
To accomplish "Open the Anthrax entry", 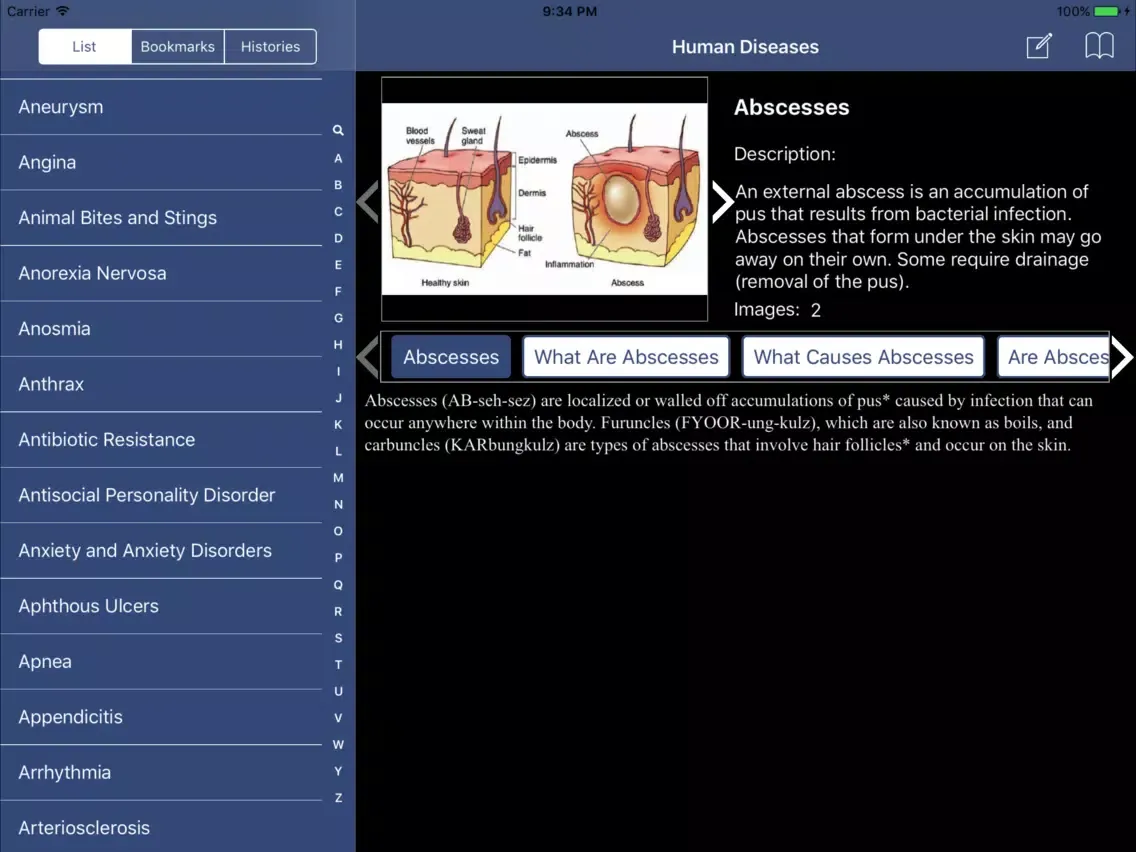I will 161,384.
